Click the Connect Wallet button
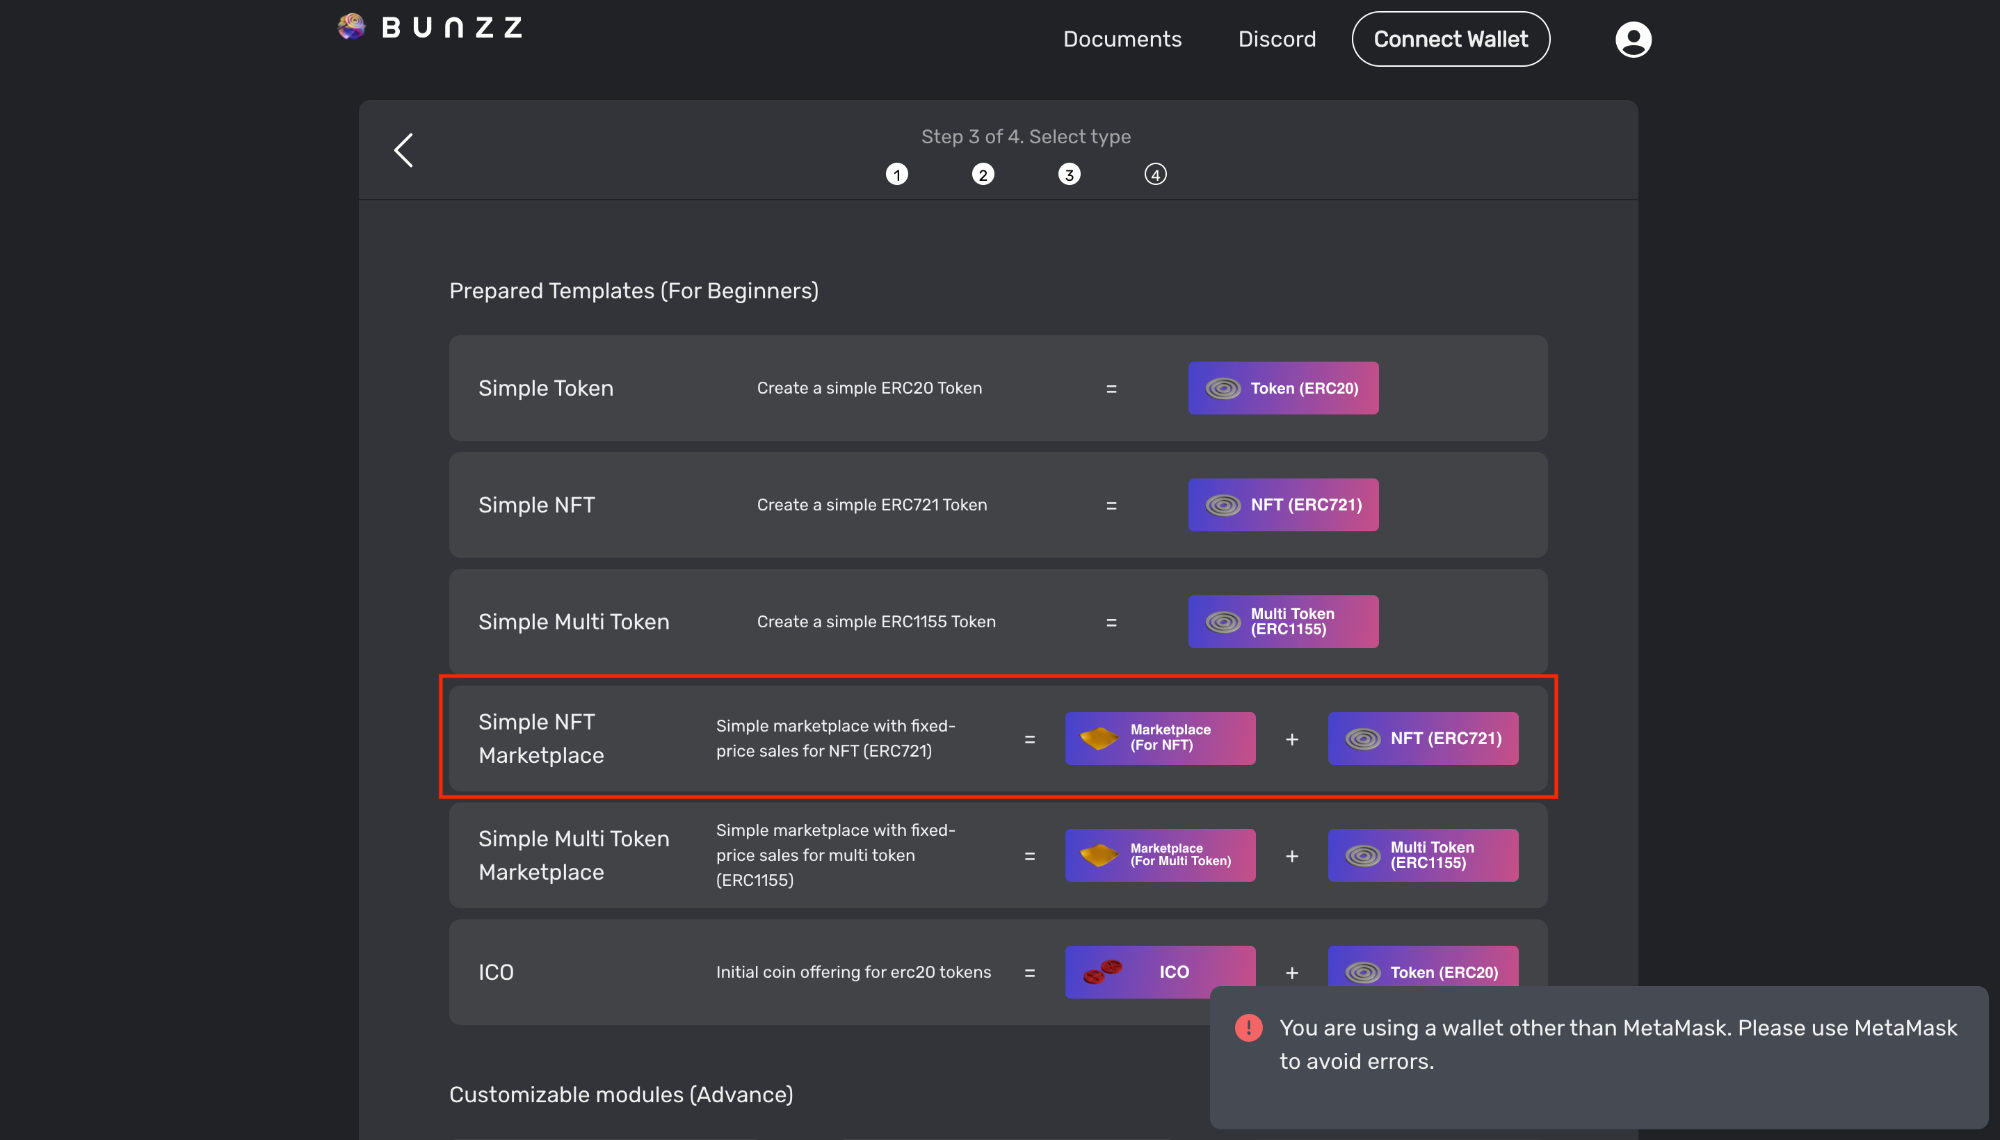Image resolution: width=2000 pixels, height=1140 pixels. coord(1451,39)
